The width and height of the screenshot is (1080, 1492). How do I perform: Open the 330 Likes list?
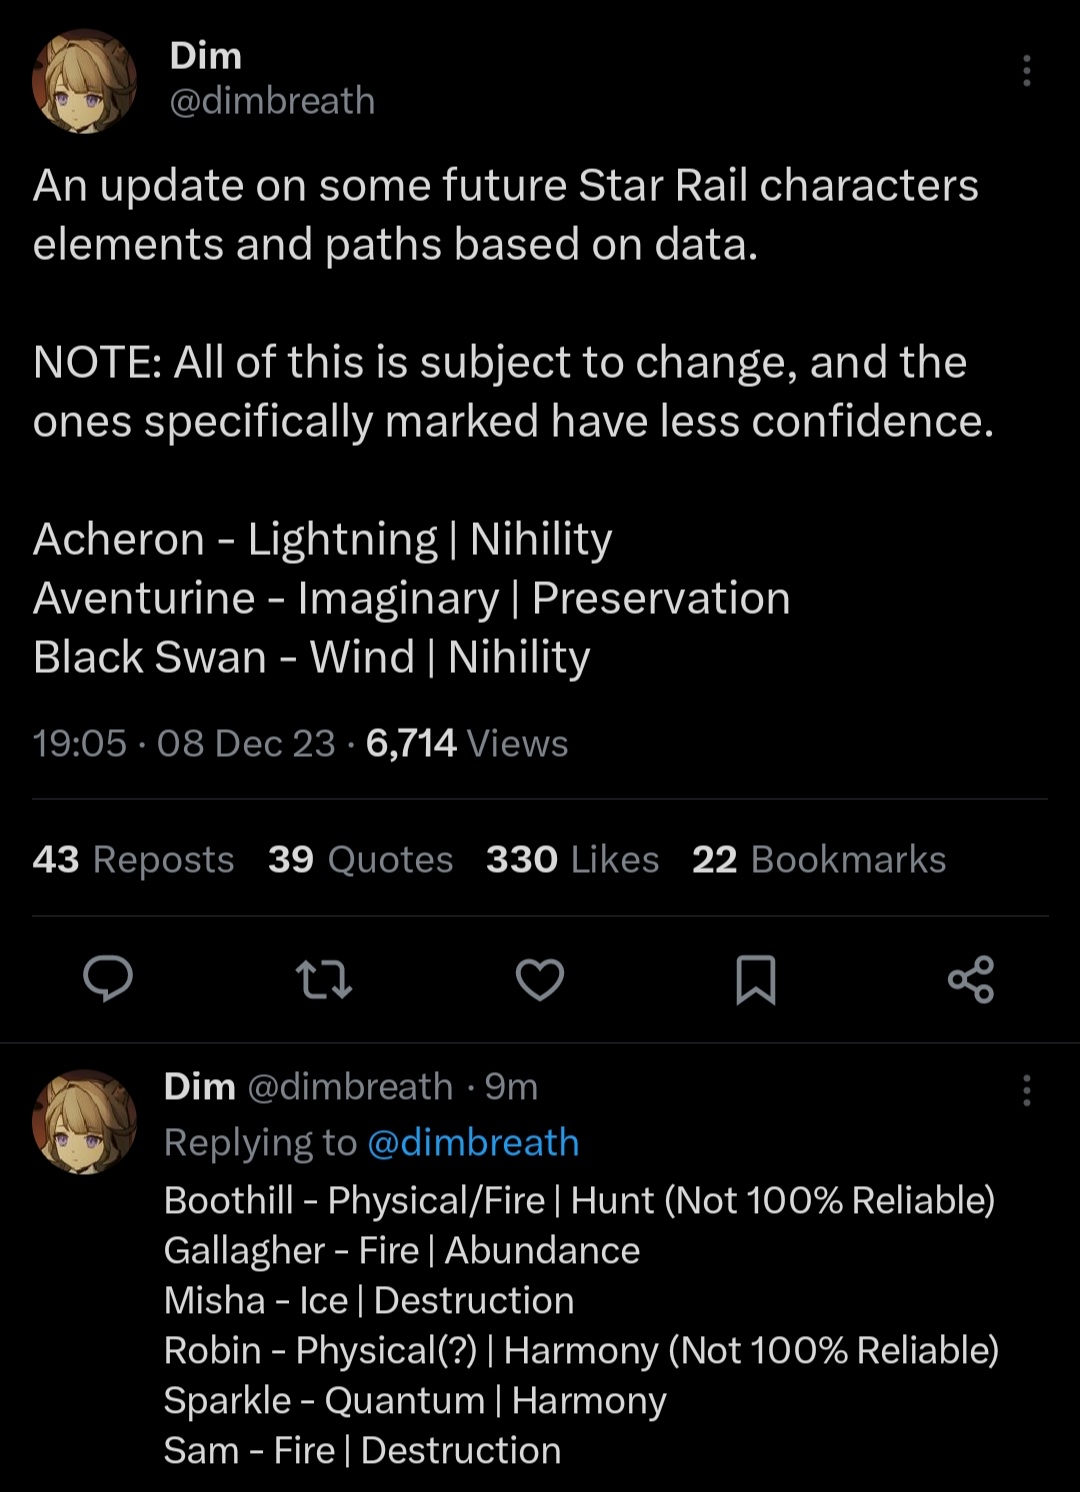[572, 859]
